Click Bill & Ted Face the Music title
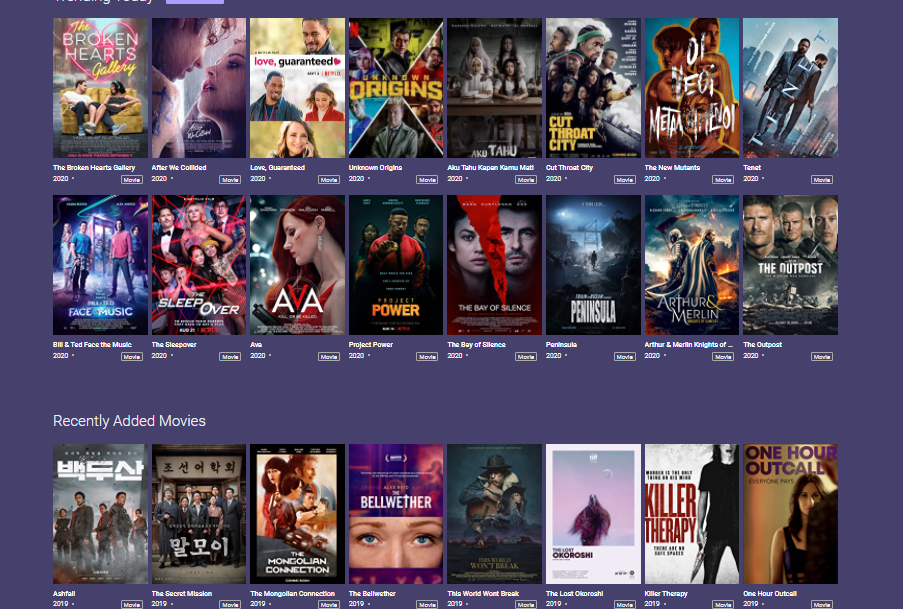903x609 pixels. point(92,345)
